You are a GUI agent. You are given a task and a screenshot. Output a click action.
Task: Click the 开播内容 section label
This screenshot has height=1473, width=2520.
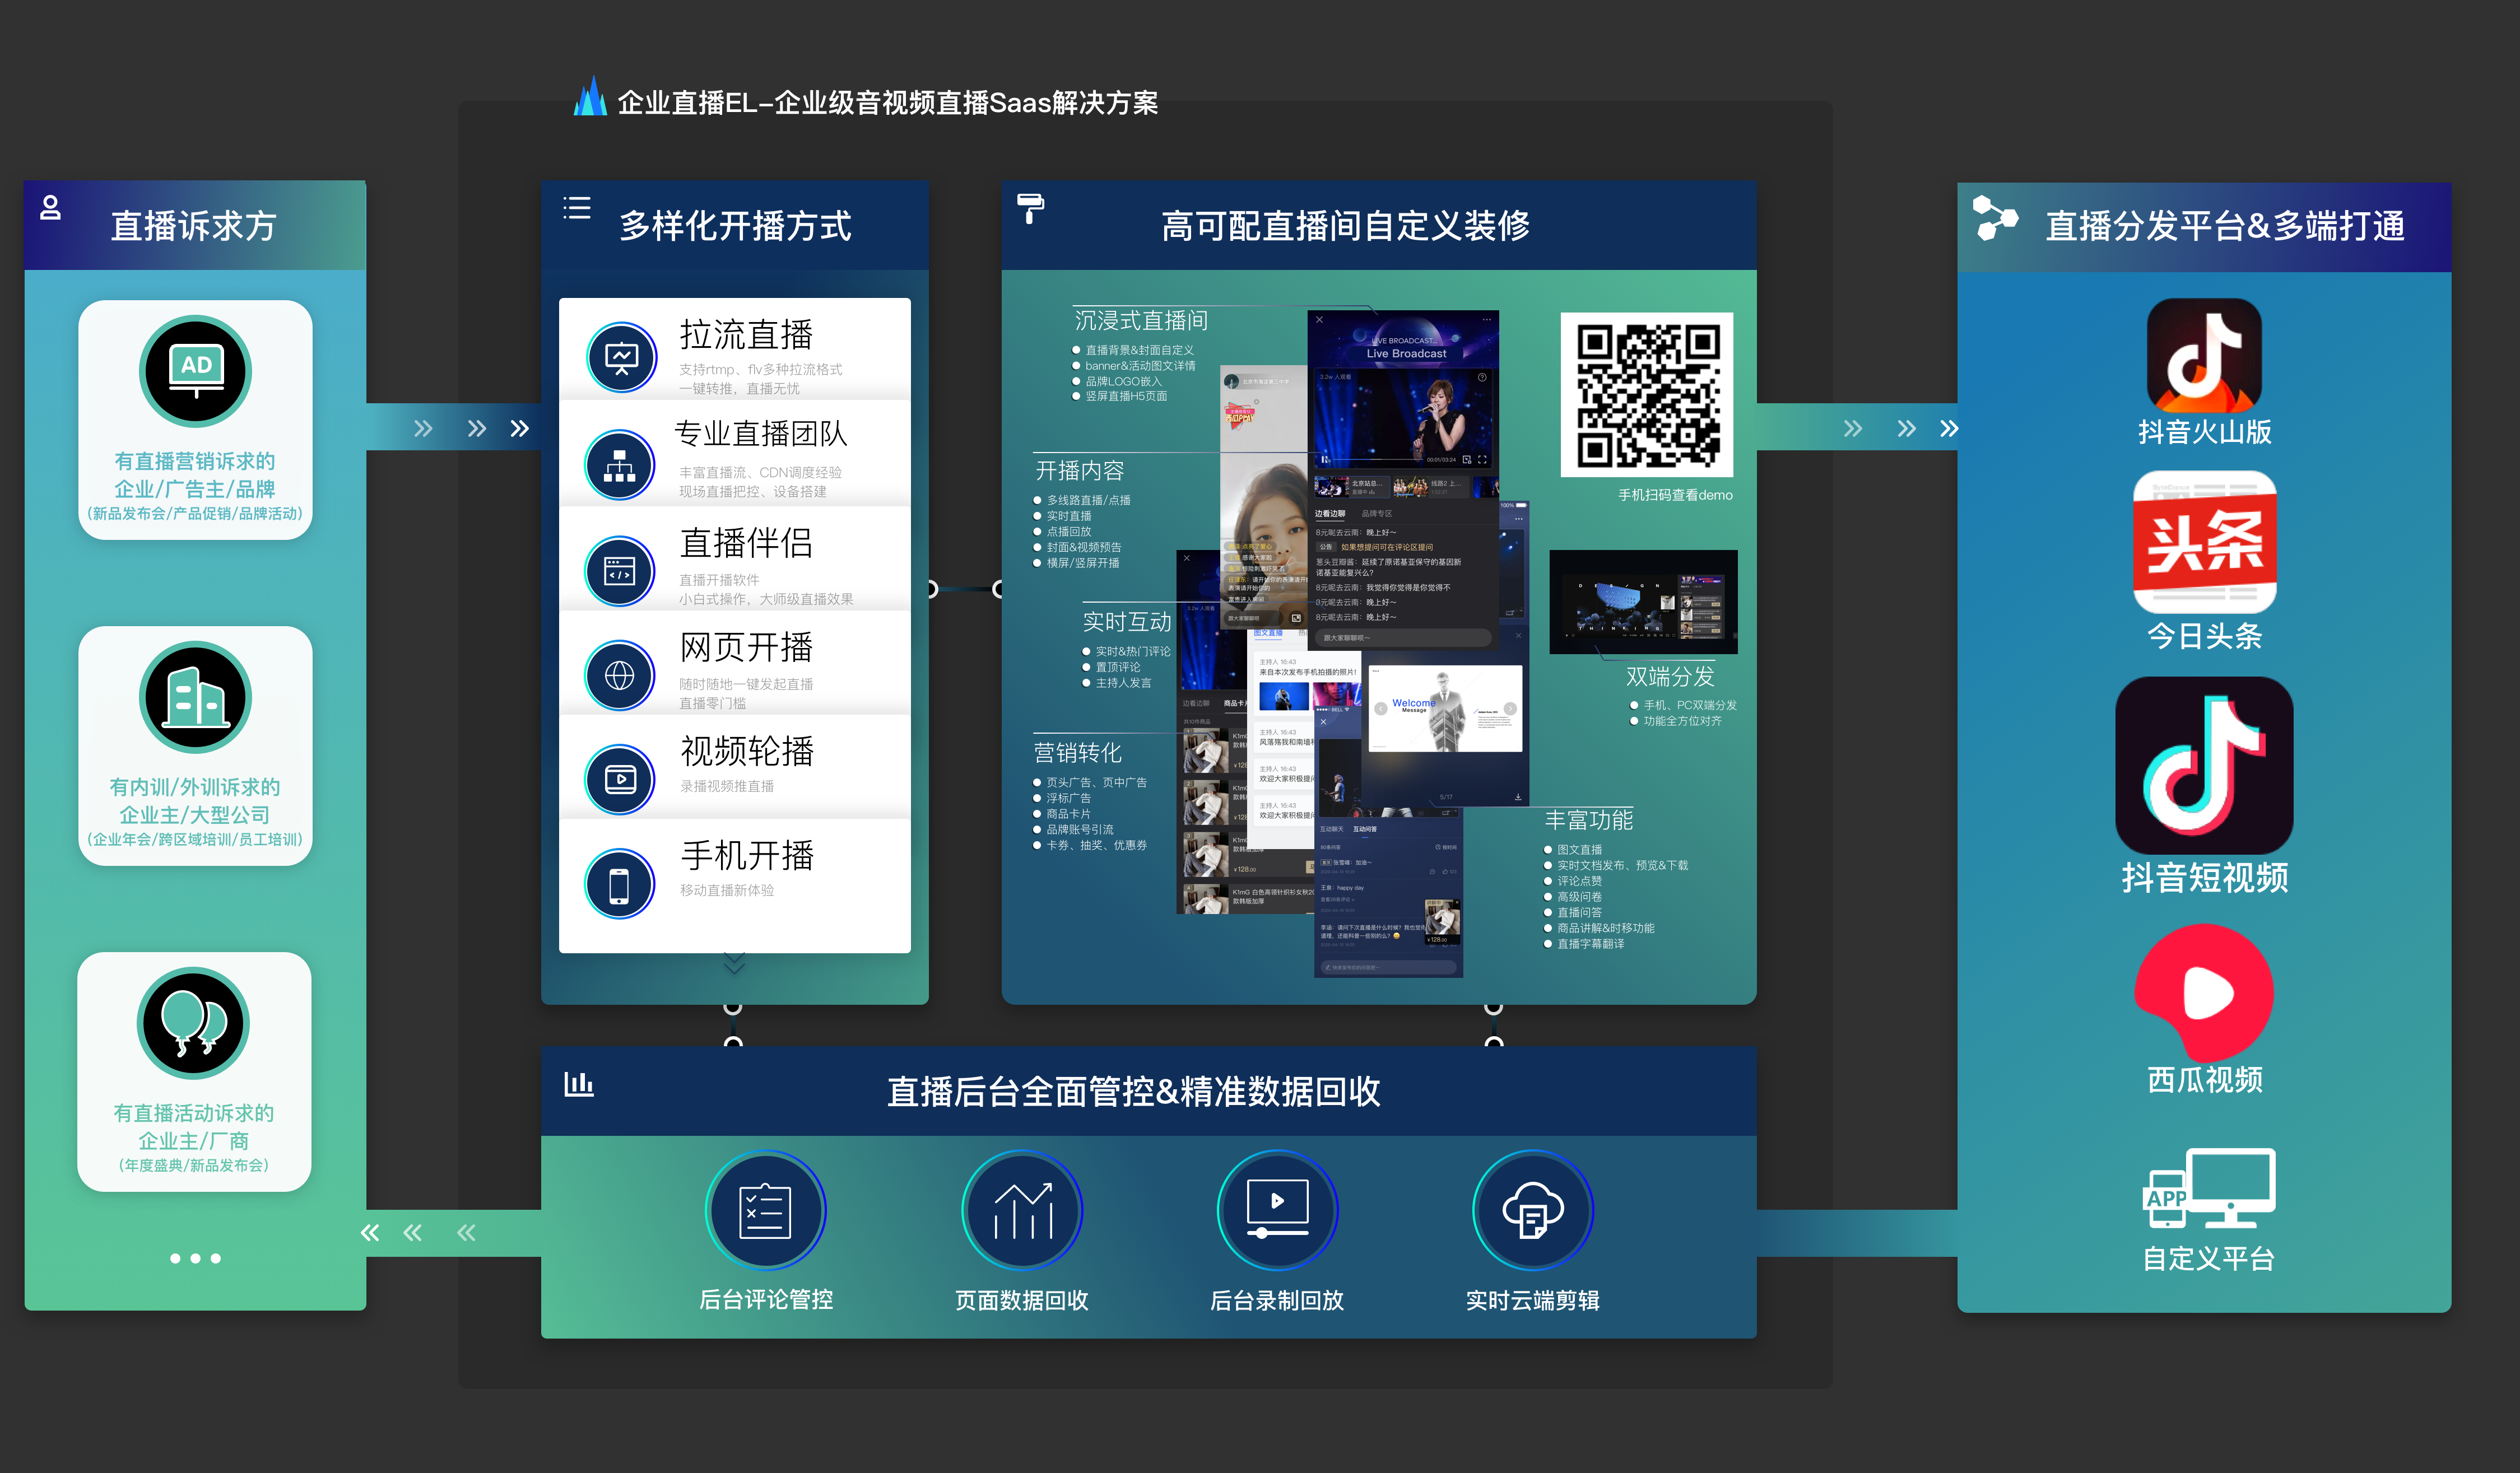coord(1079,470)
